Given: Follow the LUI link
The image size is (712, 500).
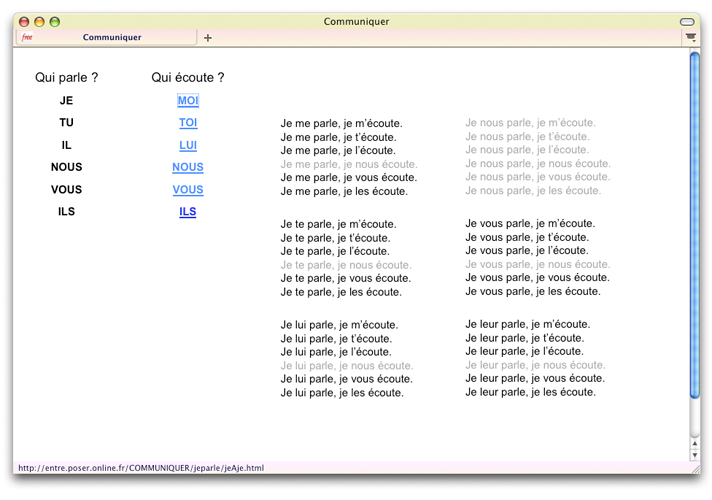Looking at the screenshot, I should 188,145.
